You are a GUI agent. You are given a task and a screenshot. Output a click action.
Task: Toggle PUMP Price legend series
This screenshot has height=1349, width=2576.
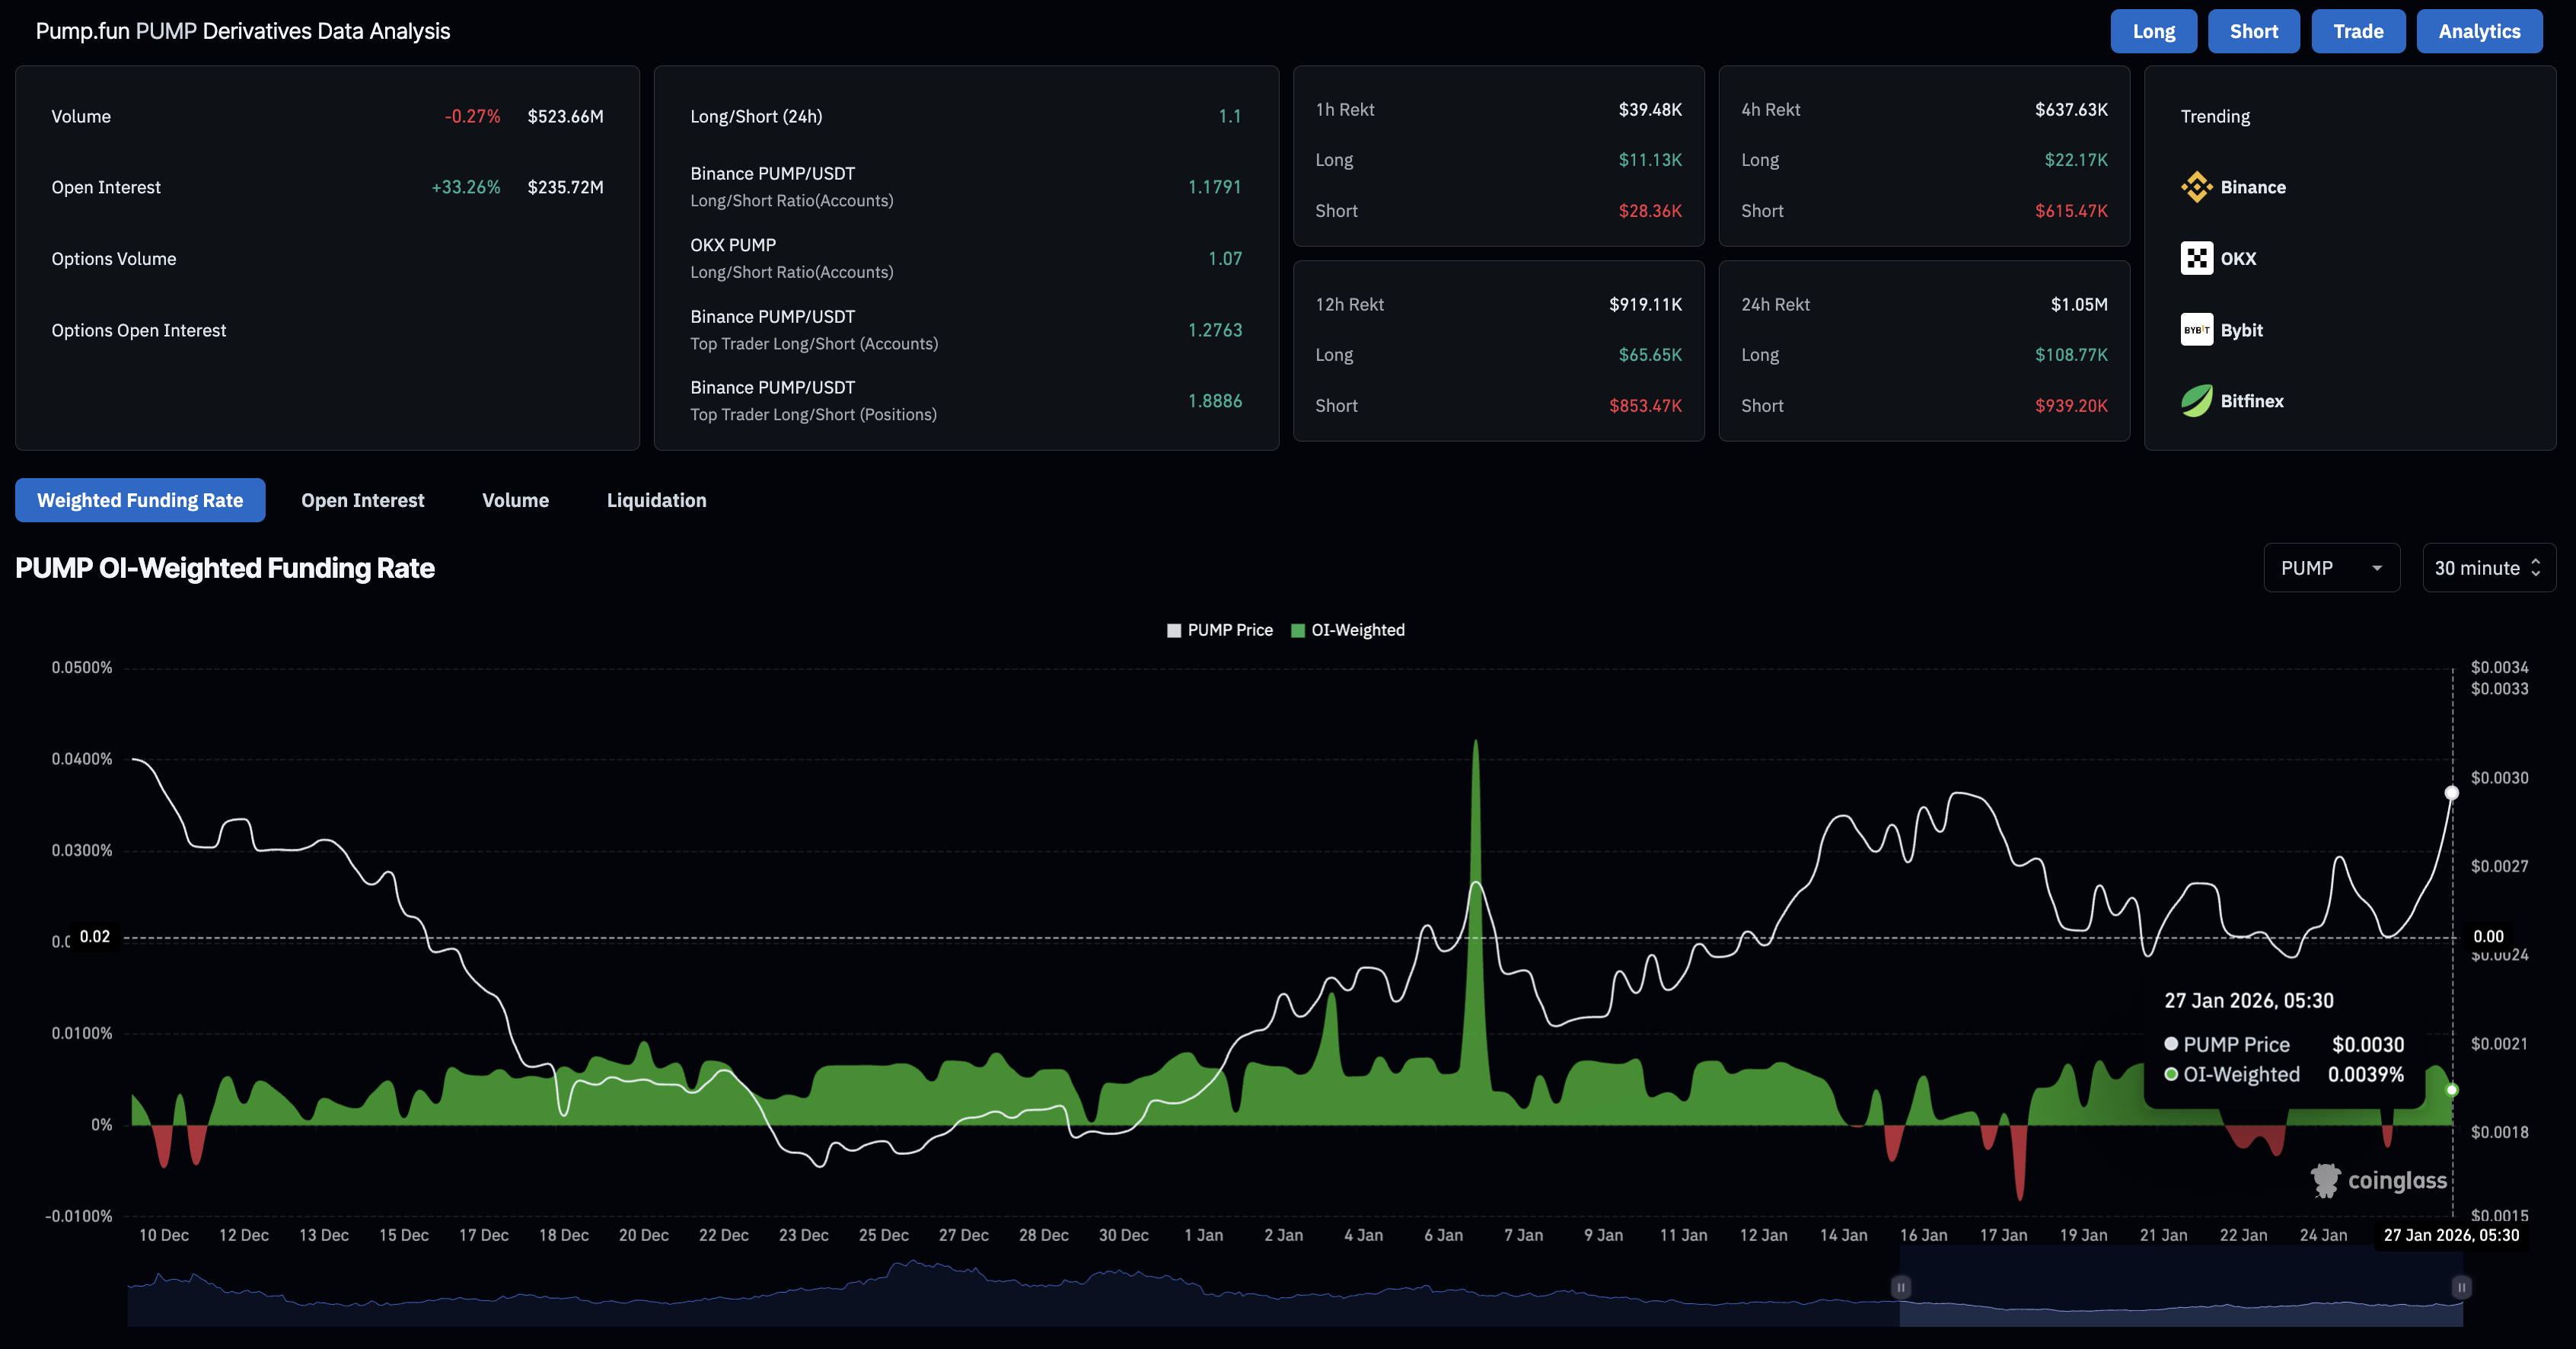pyautogui.click(x=1219, y=630)
